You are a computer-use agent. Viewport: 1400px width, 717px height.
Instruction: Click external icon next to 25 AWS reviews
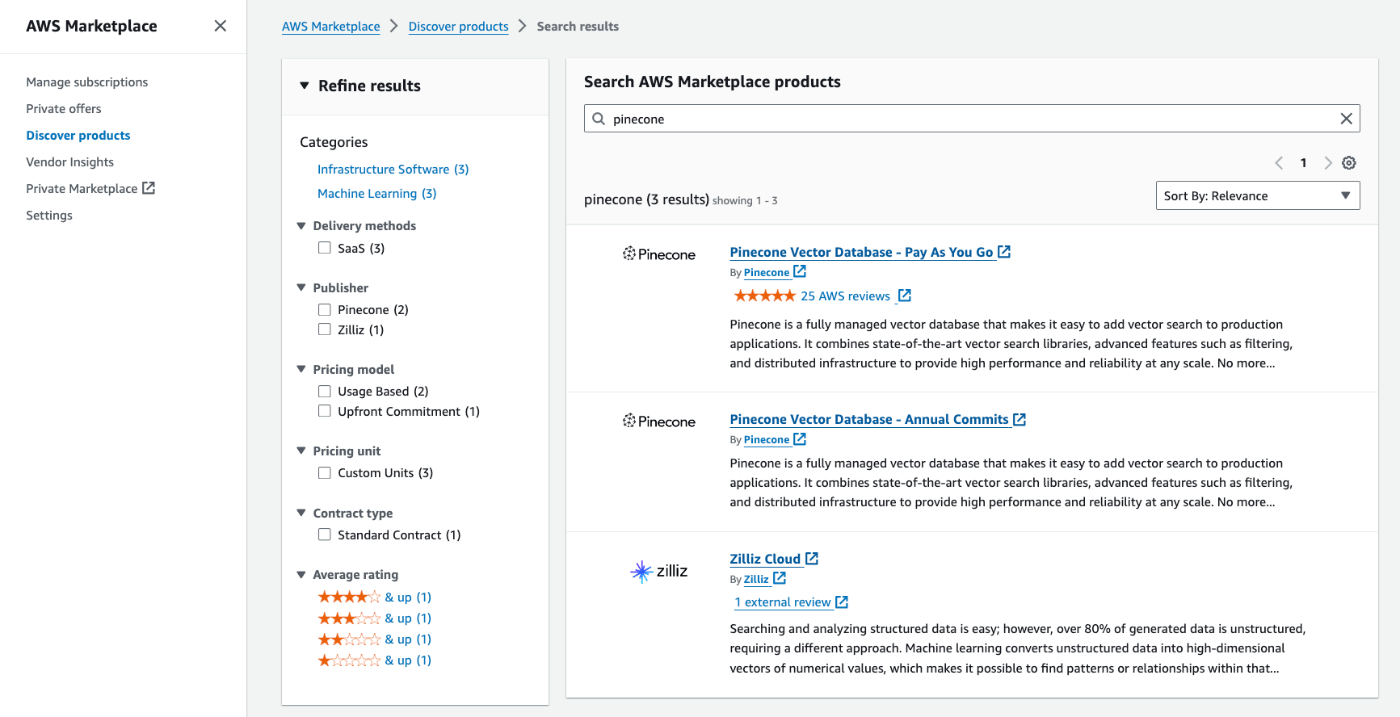904,296
